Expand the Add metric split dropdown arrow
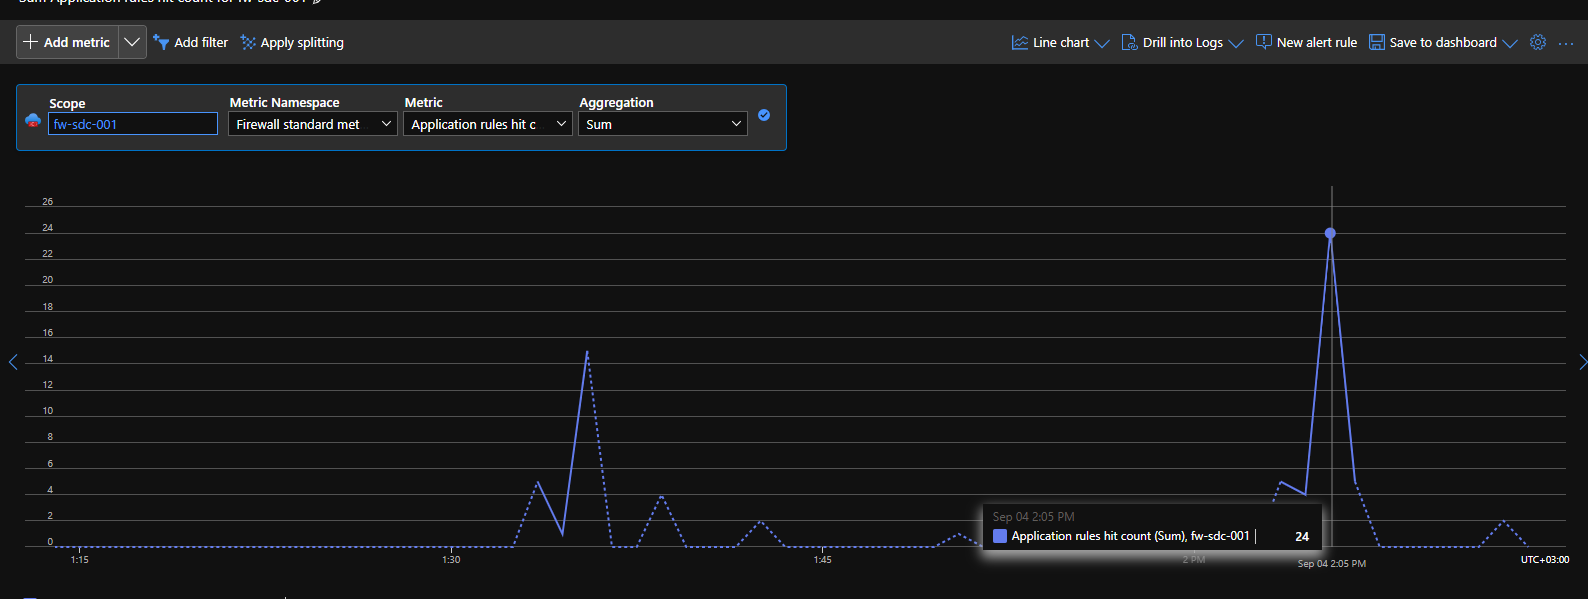This screenshot has height=599, width=1588. (x=132, y=42)
